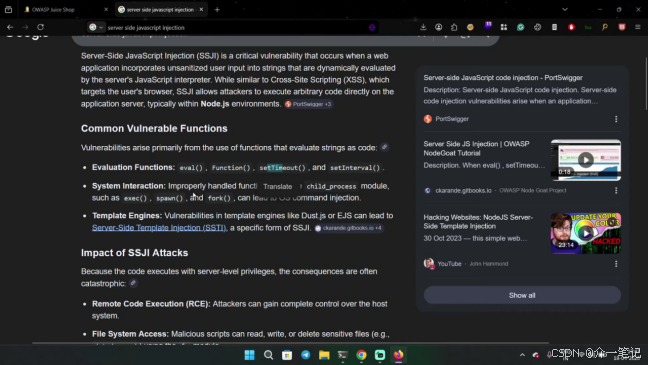Play the NodeGoat tutorial video thumbnail
The width and height of the screenshot is (648, 365).
tap(586, 160)
